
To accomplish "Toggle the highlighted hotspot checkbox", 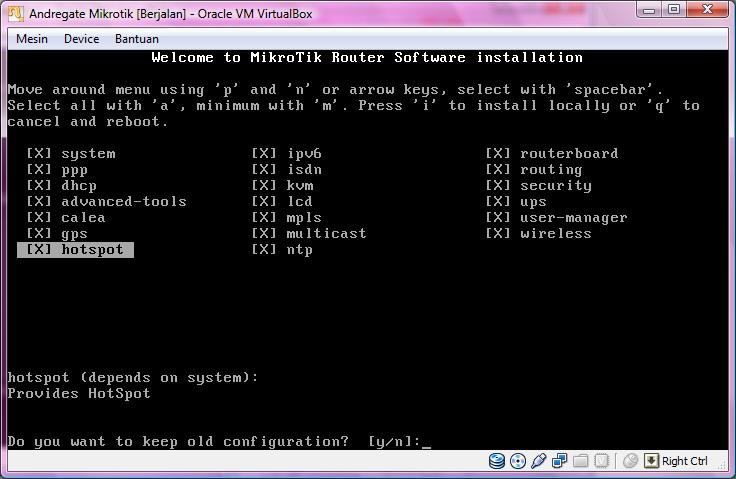I will click(39, 249).
